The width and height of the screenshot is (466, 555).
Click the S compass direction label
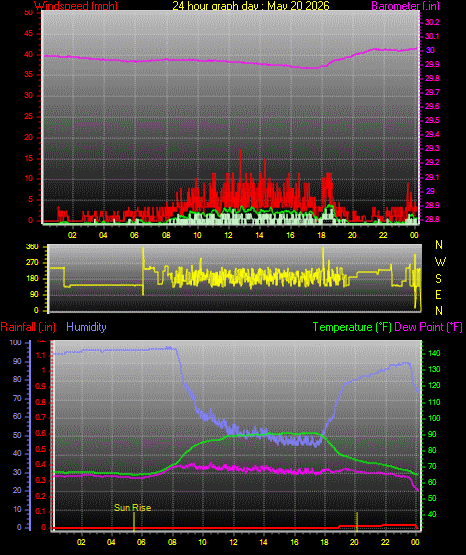coord(438,279)
